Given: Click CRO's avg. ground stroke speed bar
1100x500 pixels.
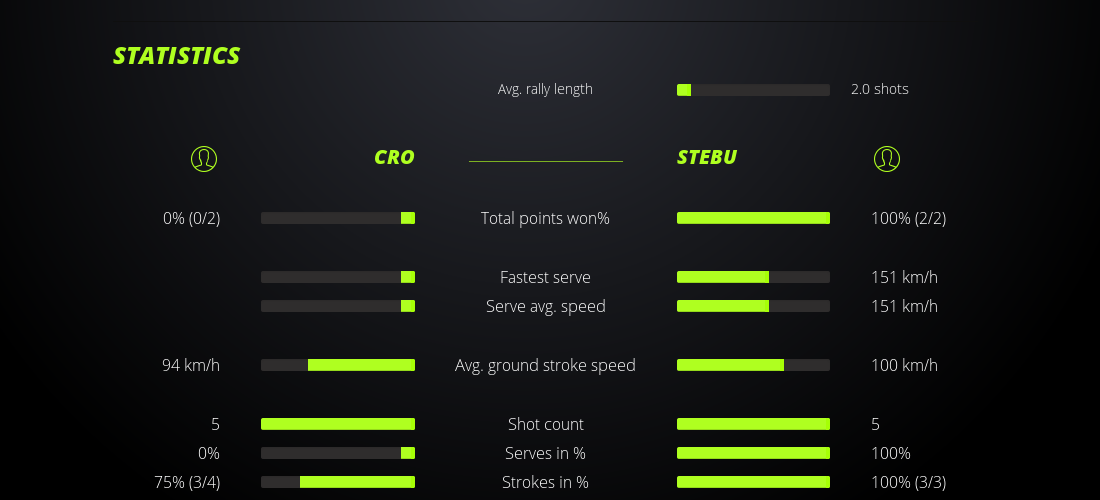Looking at the screenshot, I should [x=338, y=365].
